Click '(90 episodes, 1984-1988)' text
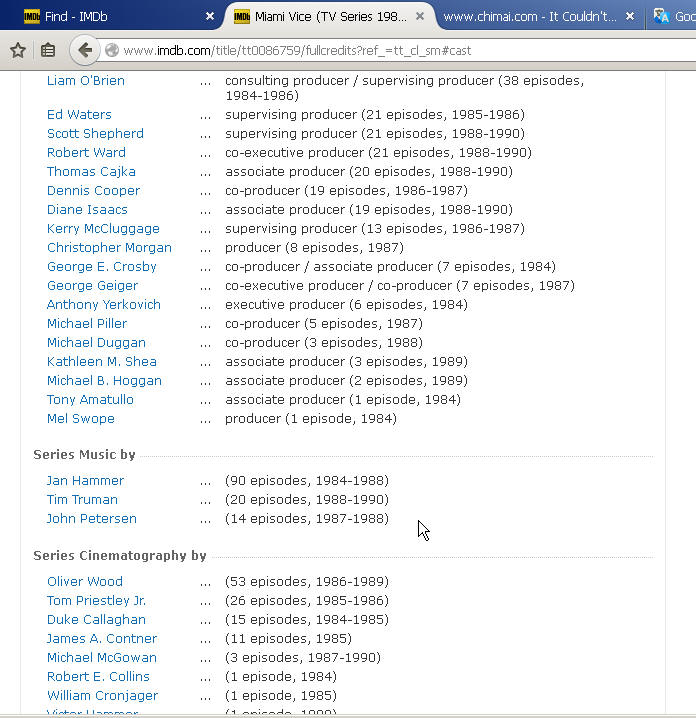696x718 pixels. tap(307, 481)
